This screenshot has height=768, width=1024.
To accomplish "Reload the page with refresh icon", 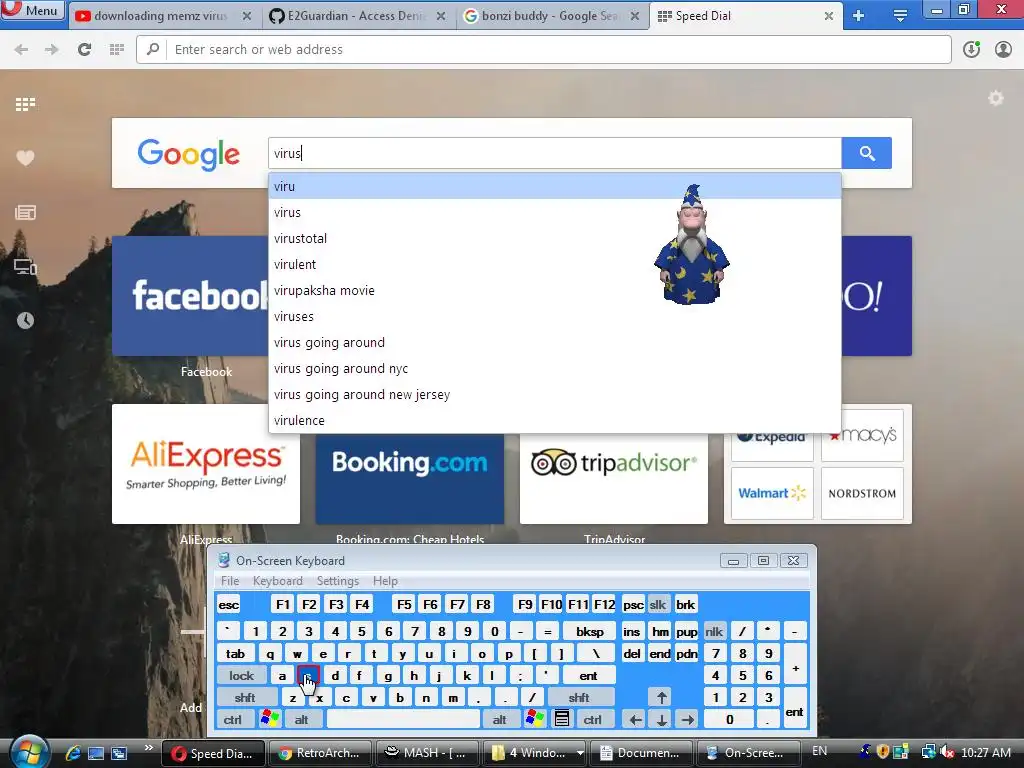I will (x=84, y=50).
